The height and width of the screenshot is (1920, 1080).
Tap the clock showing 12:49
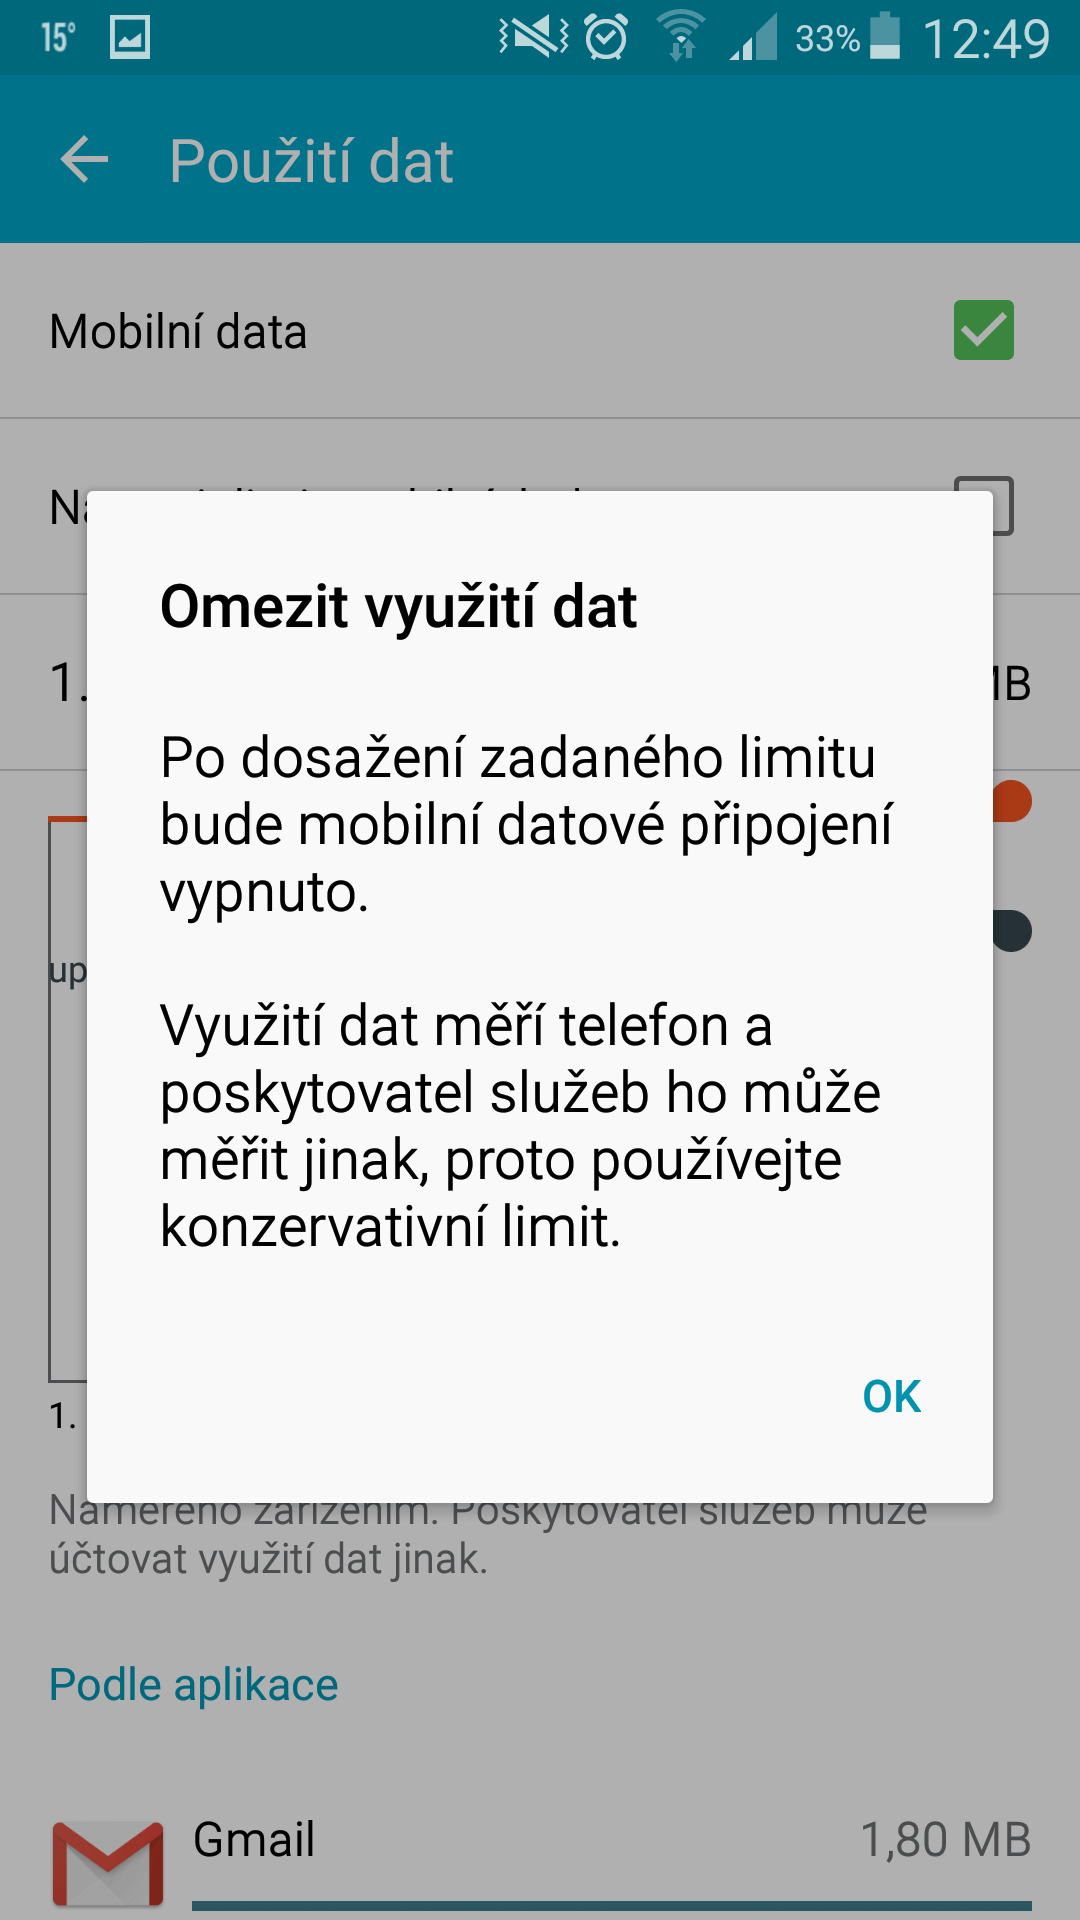click(x=986, y=39)
